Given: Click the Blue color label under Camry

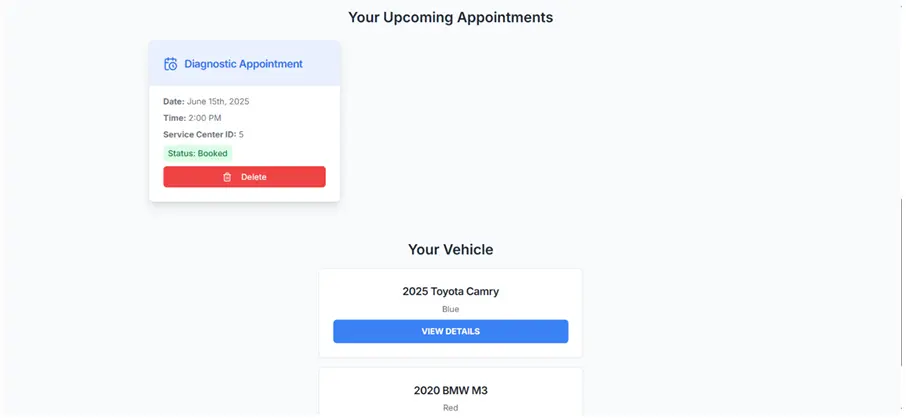Looking at the screenshot, I should coord(450,309).
